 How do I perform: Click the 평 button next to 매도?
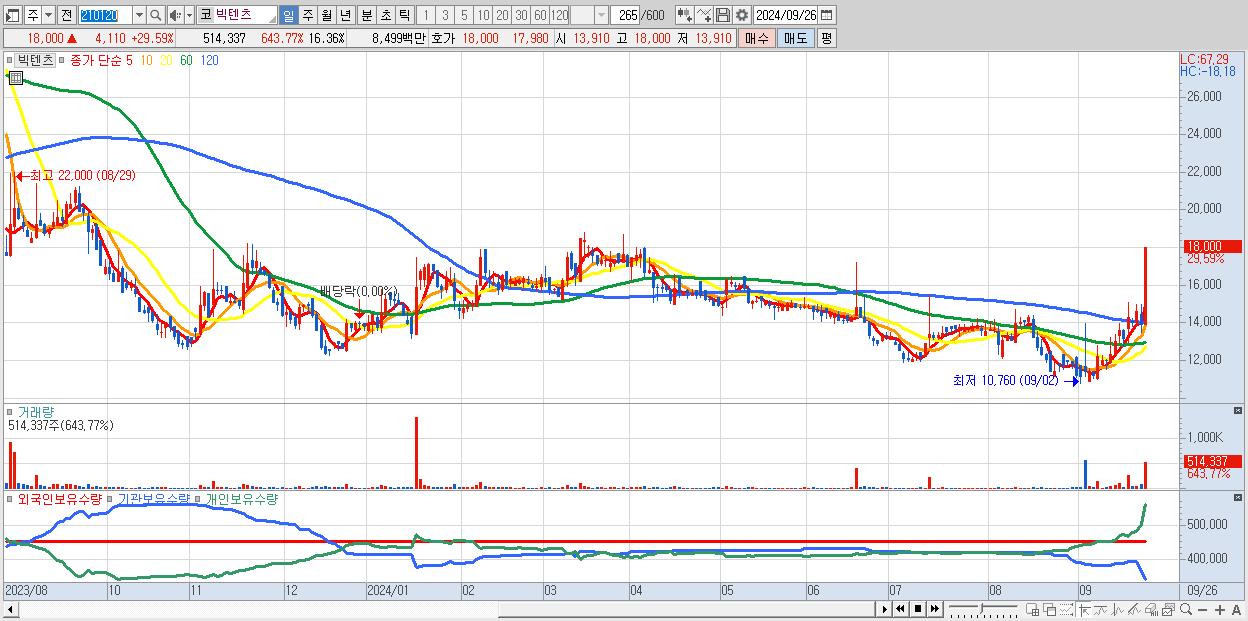coord(826,38)
